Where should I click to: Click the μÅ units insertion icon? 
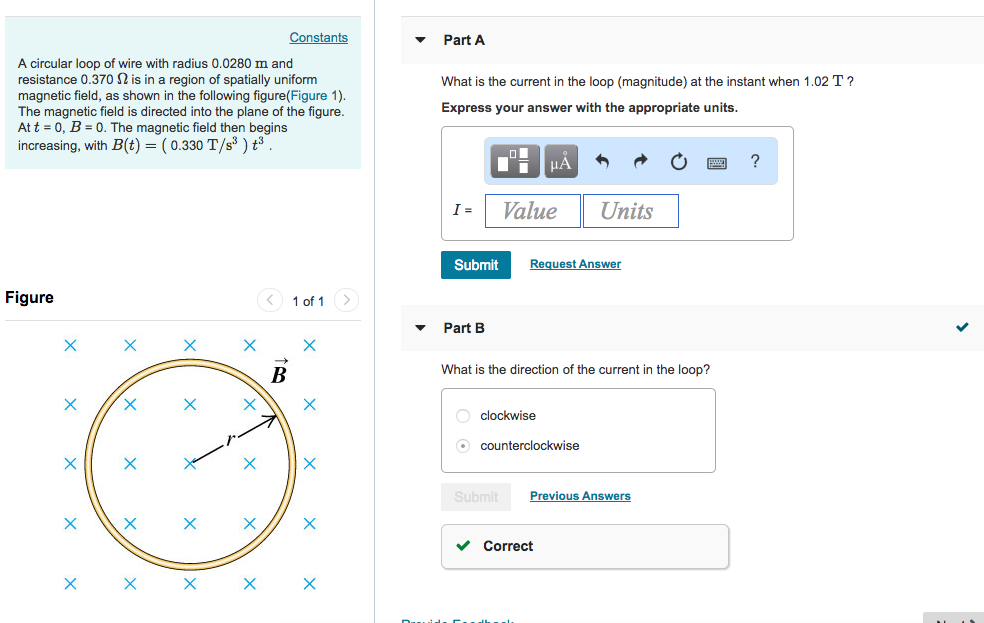coord(560,161)
